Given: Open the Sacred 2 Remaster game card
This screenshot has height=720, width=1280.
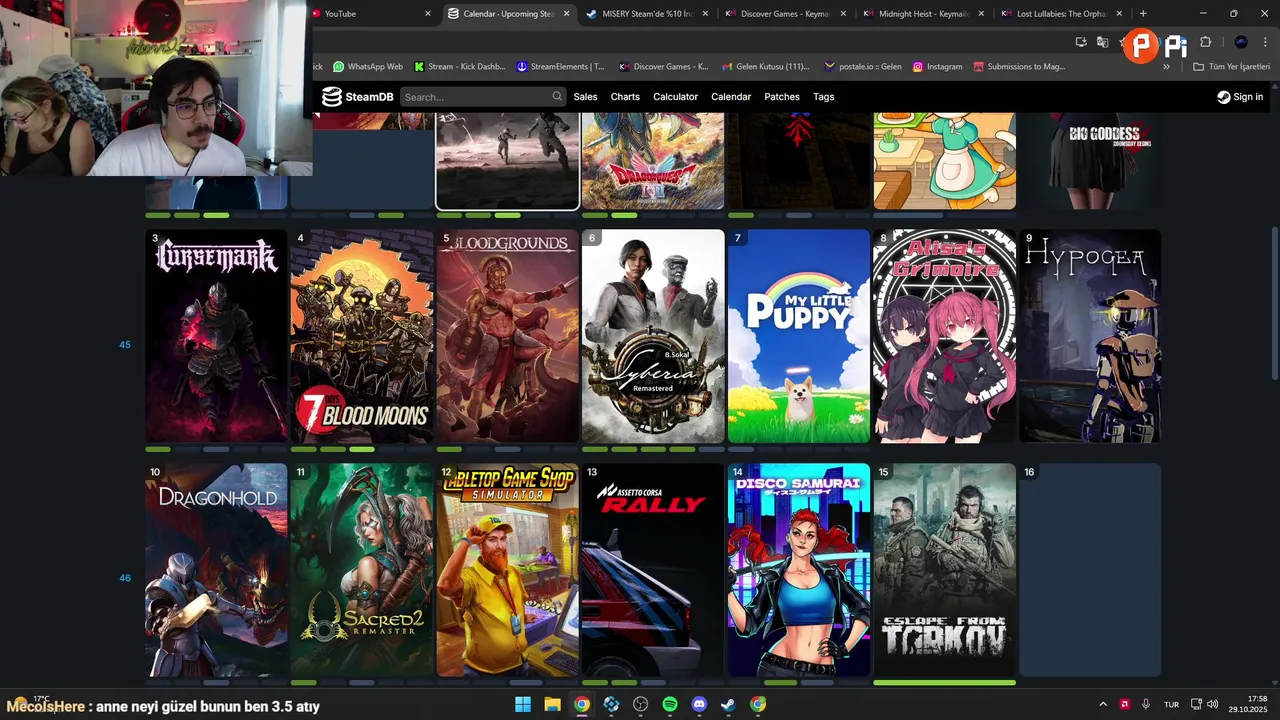Looking at the screenshot, I should 362,570.
